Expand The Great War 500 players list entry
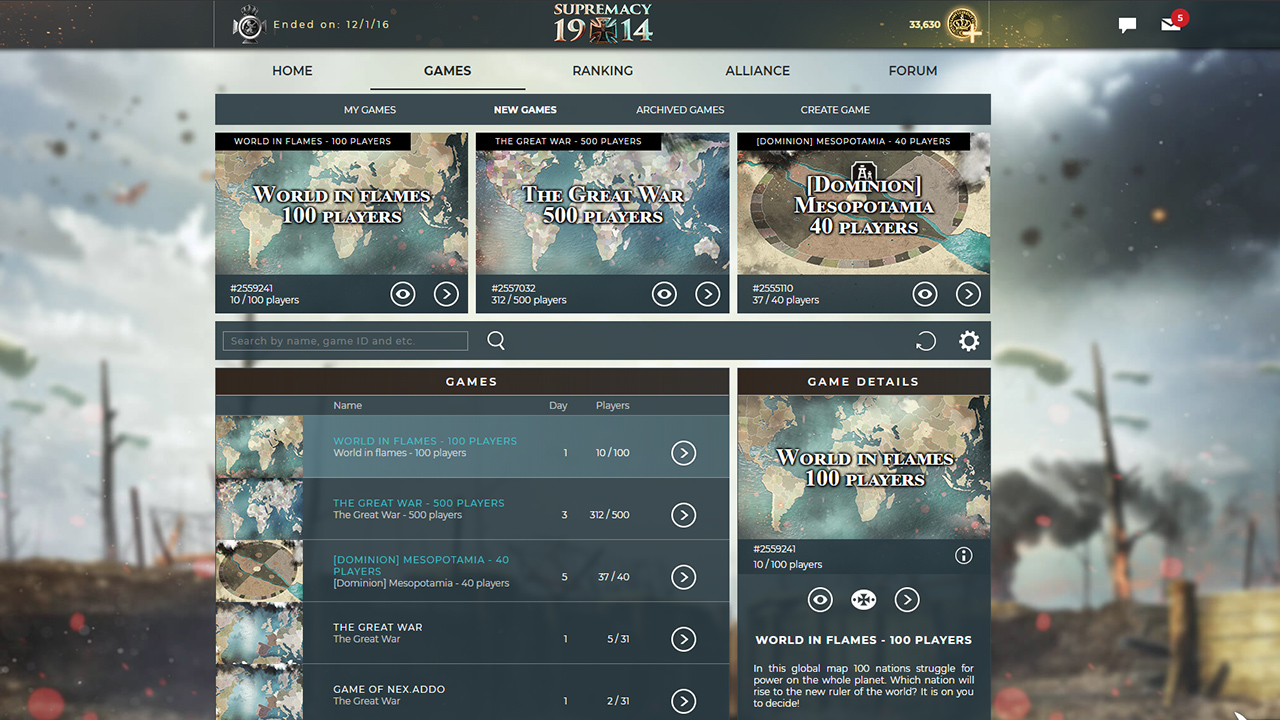This screenshot has height=720, width=1280. [684, 515]
